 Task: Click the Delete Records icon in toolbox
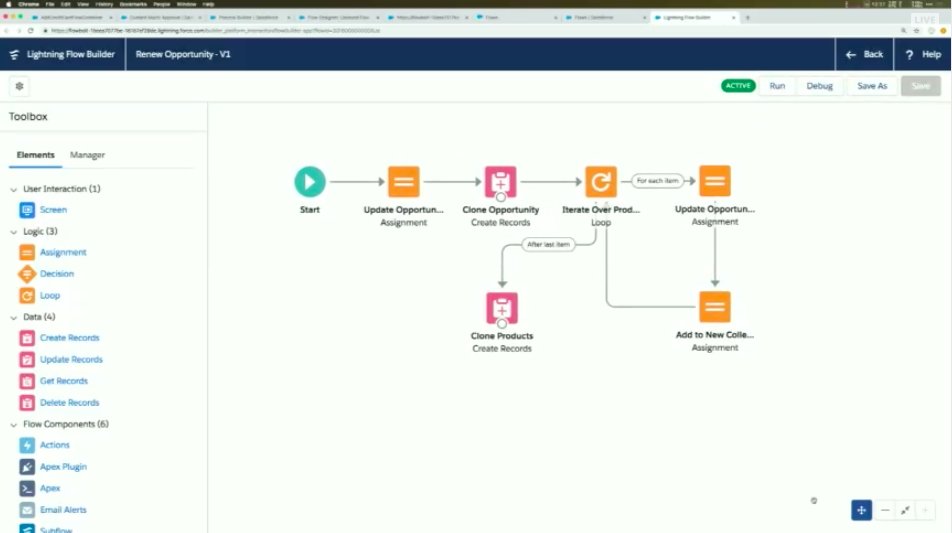27,402
